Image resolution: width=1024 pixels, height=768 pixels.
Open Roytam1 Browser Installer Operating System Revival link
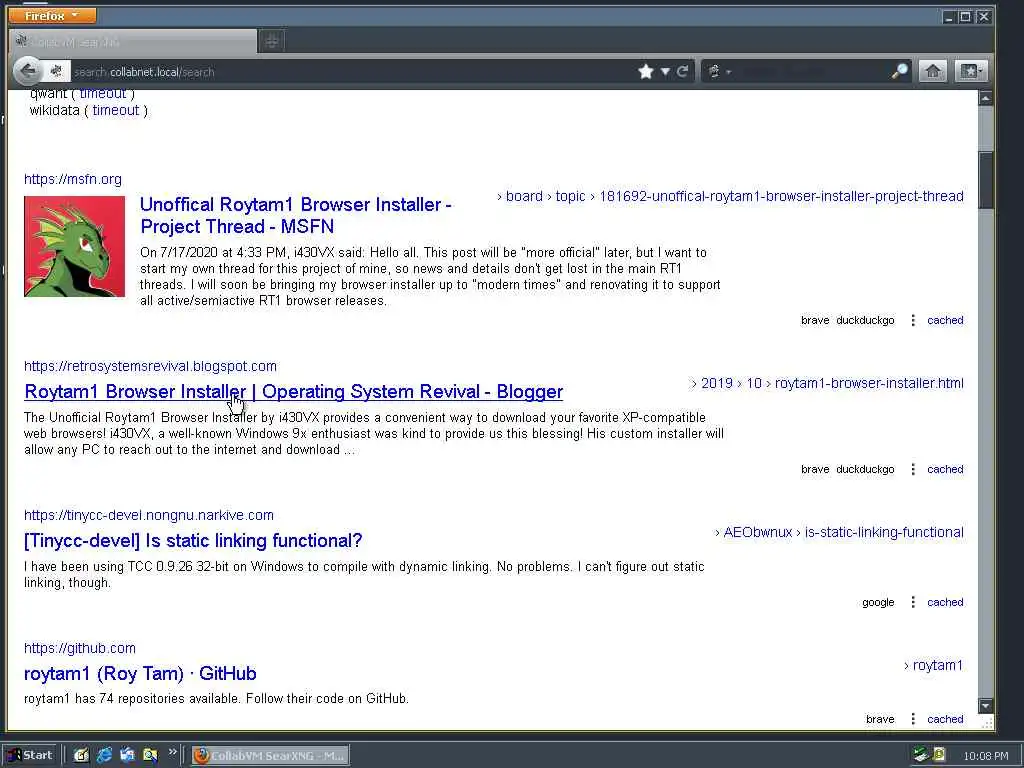tap(293, 392)
